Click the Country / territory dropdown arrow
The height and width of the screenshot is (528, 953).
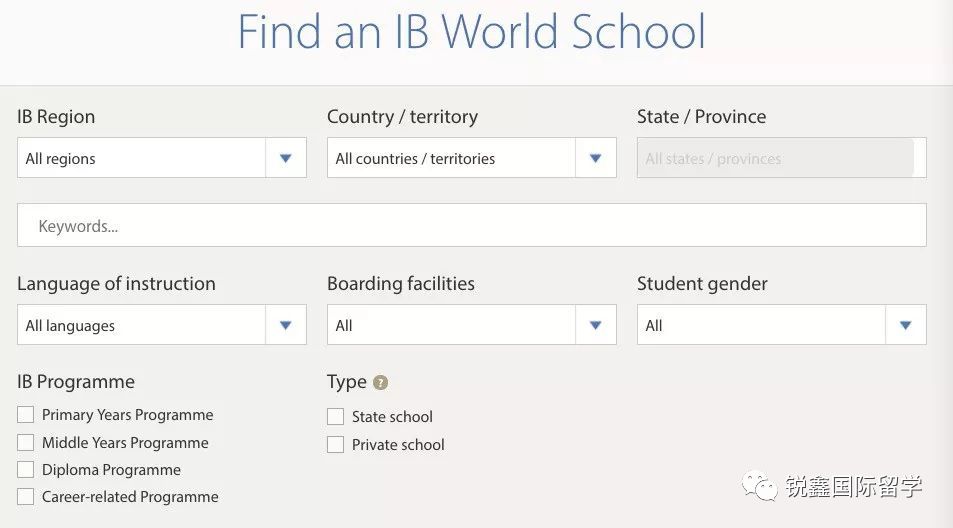click(x=596, y=158)
